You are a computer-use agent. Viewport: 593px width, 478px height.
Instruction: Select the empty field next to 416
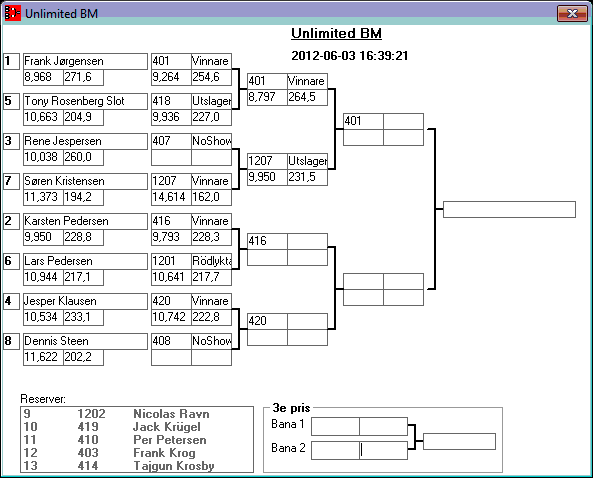point(307,241)
